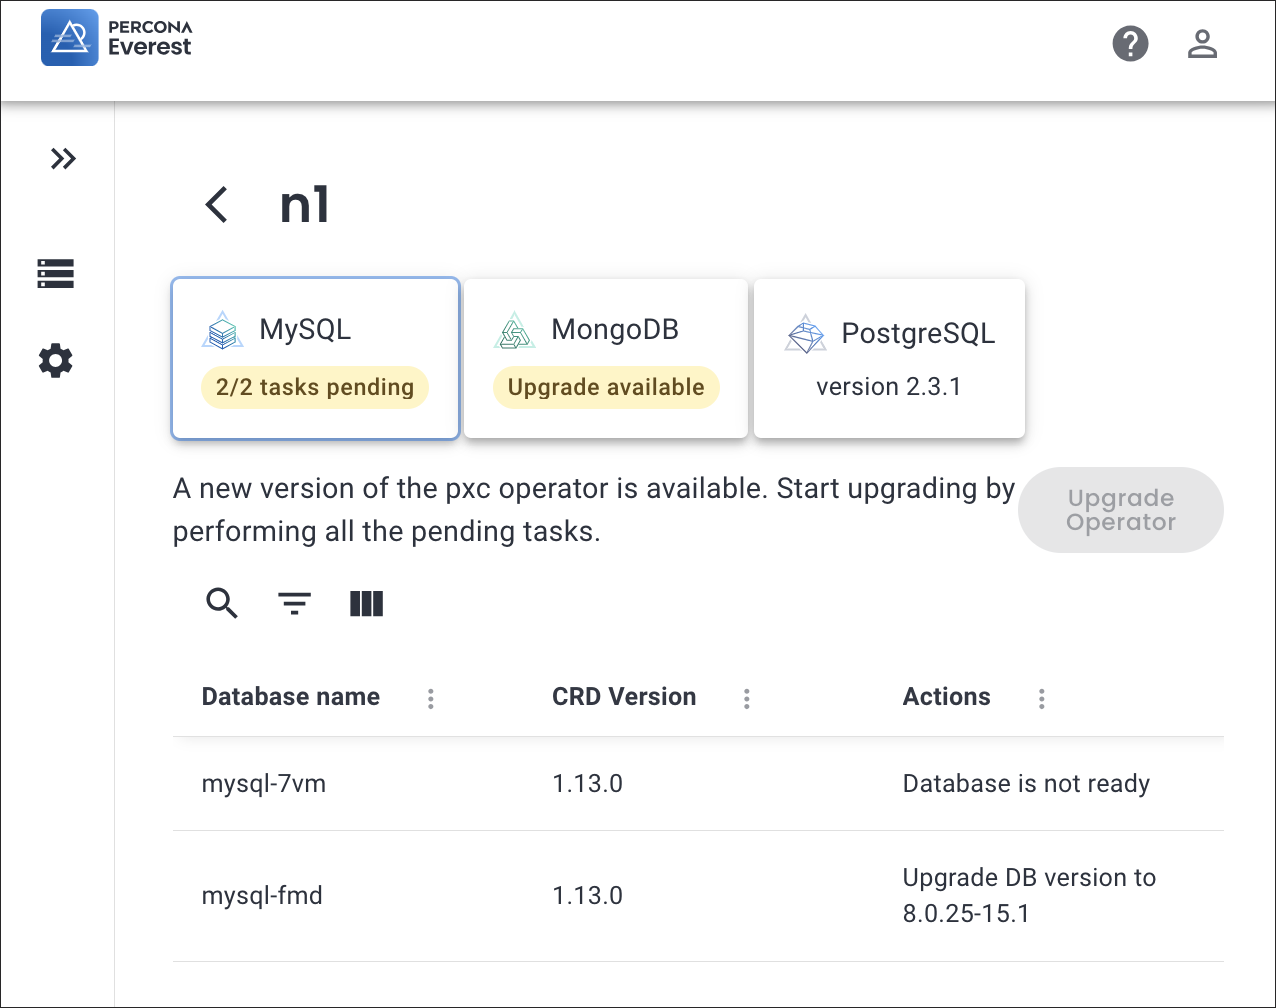Open the settings gear in sidebar
Viewport: 1276px width, 1008px height.
point(56,361)
